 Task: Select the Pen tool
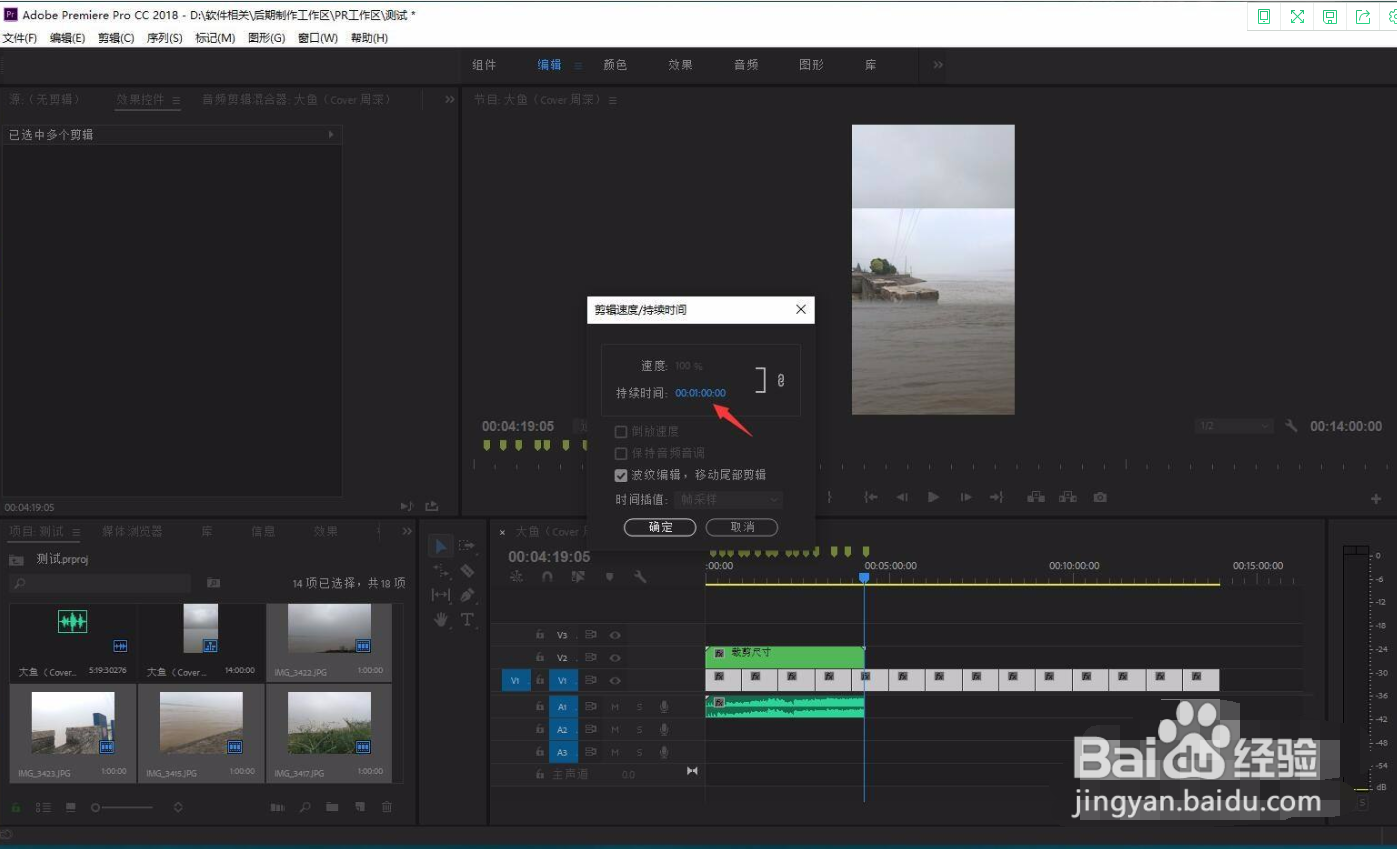467,595
